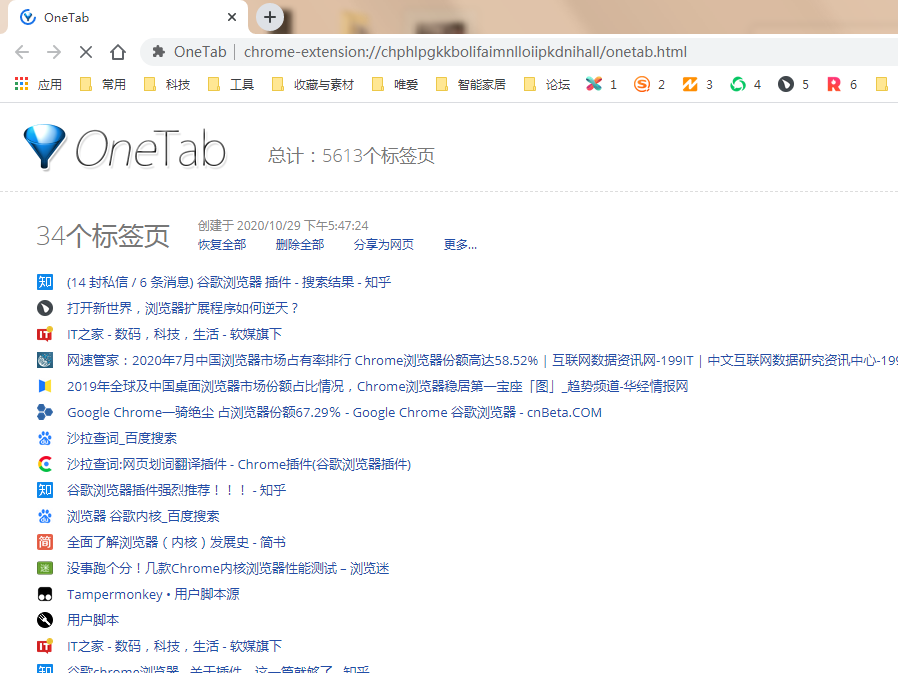Image resolution: width=898 pixels, height=673 pixels.
Task: Click the browser forward arrow
Action: click(x=54, y=52)
